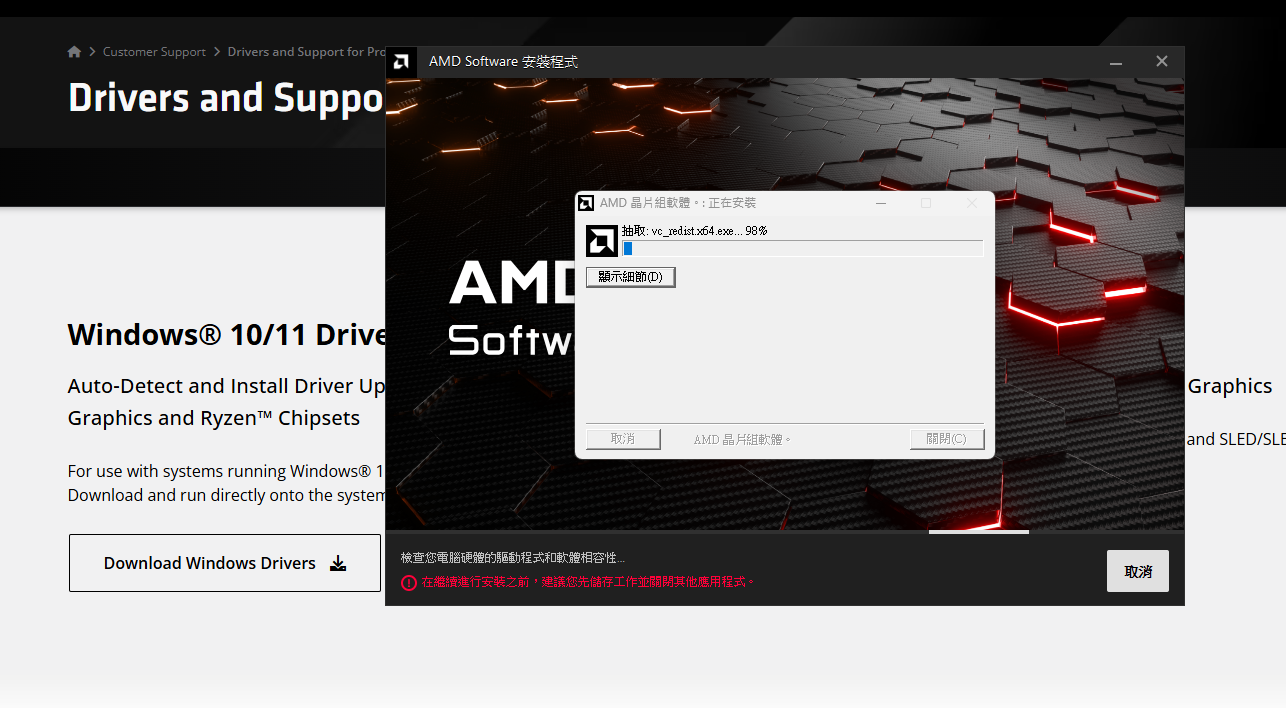Open the Customer Support breadcrumb link

pyautogui.click(x=154, y=52)
